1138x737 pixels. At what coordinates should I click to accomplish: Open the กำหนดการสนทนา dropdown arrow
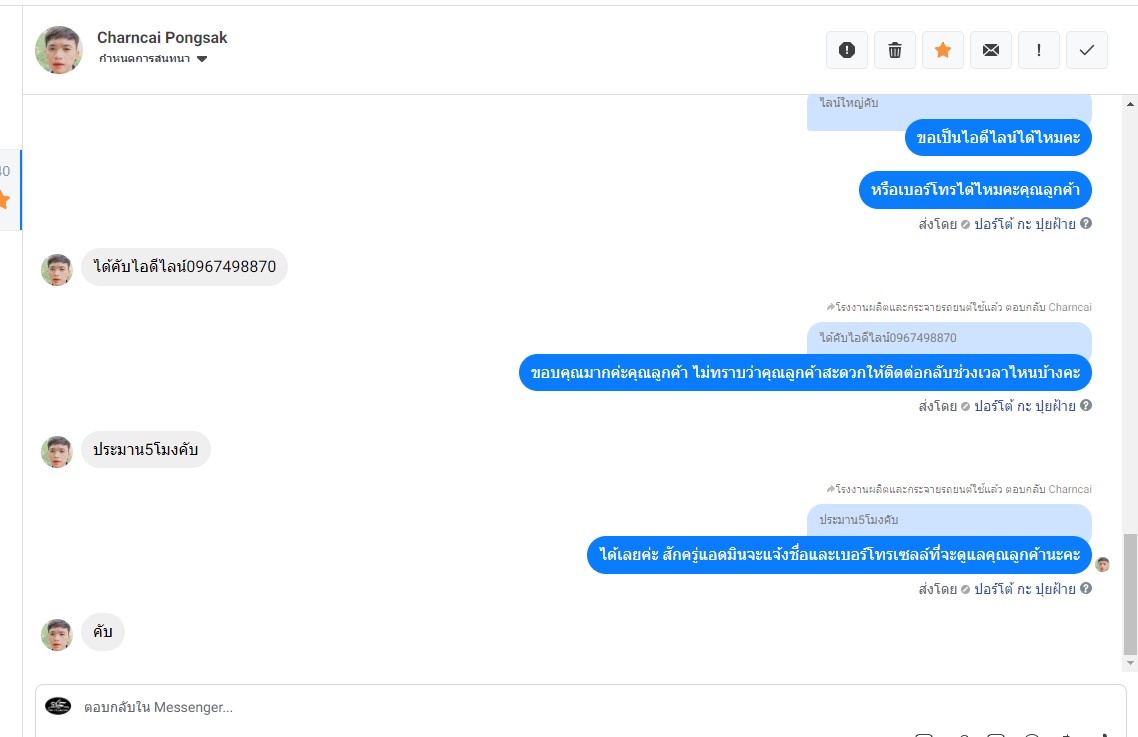pos(202,59)
